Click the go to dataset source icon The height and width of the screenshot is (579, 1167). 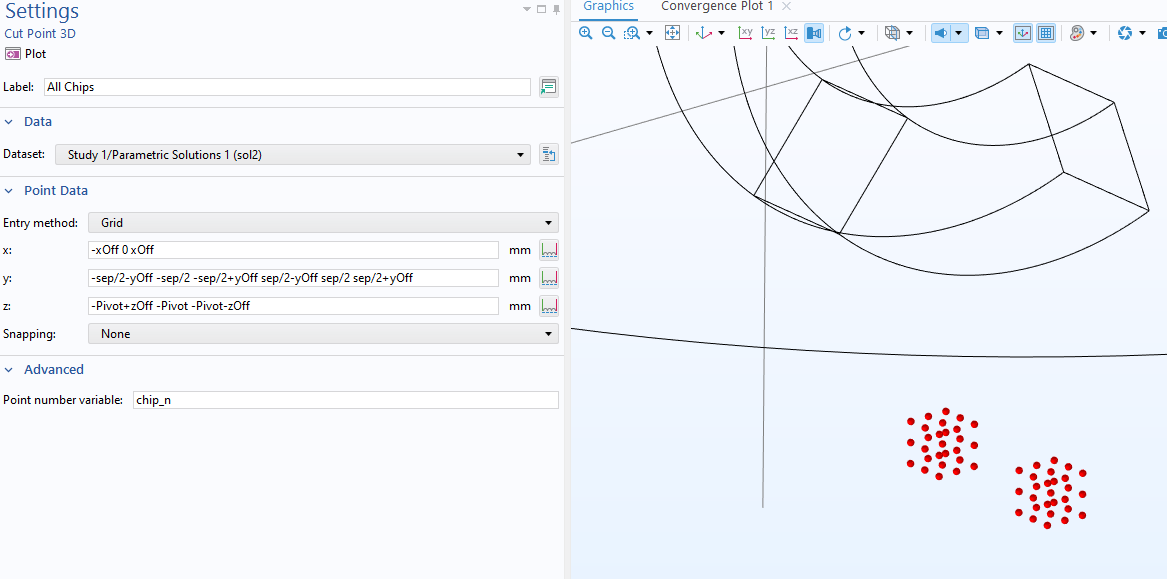coord(548,154)
